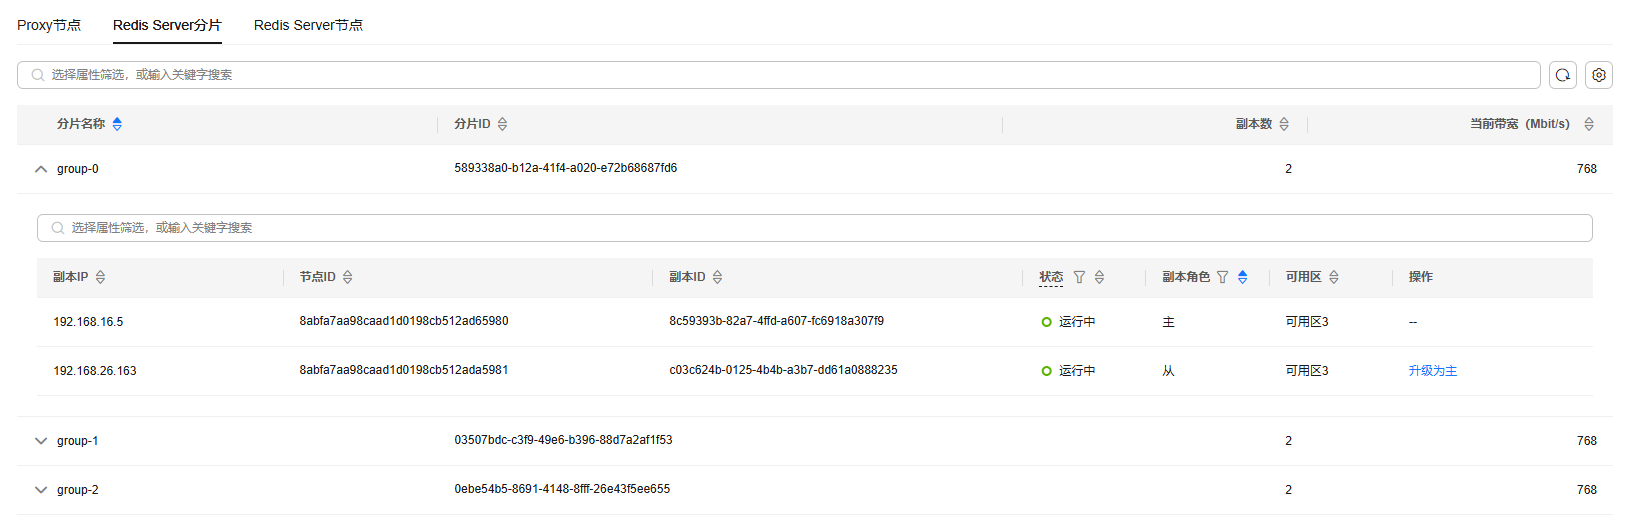Image resolution: width=1629 pixels, height=526 pixels.
Task: Switch to the Proxy节点 tab
Action: (x=49, y=25)
